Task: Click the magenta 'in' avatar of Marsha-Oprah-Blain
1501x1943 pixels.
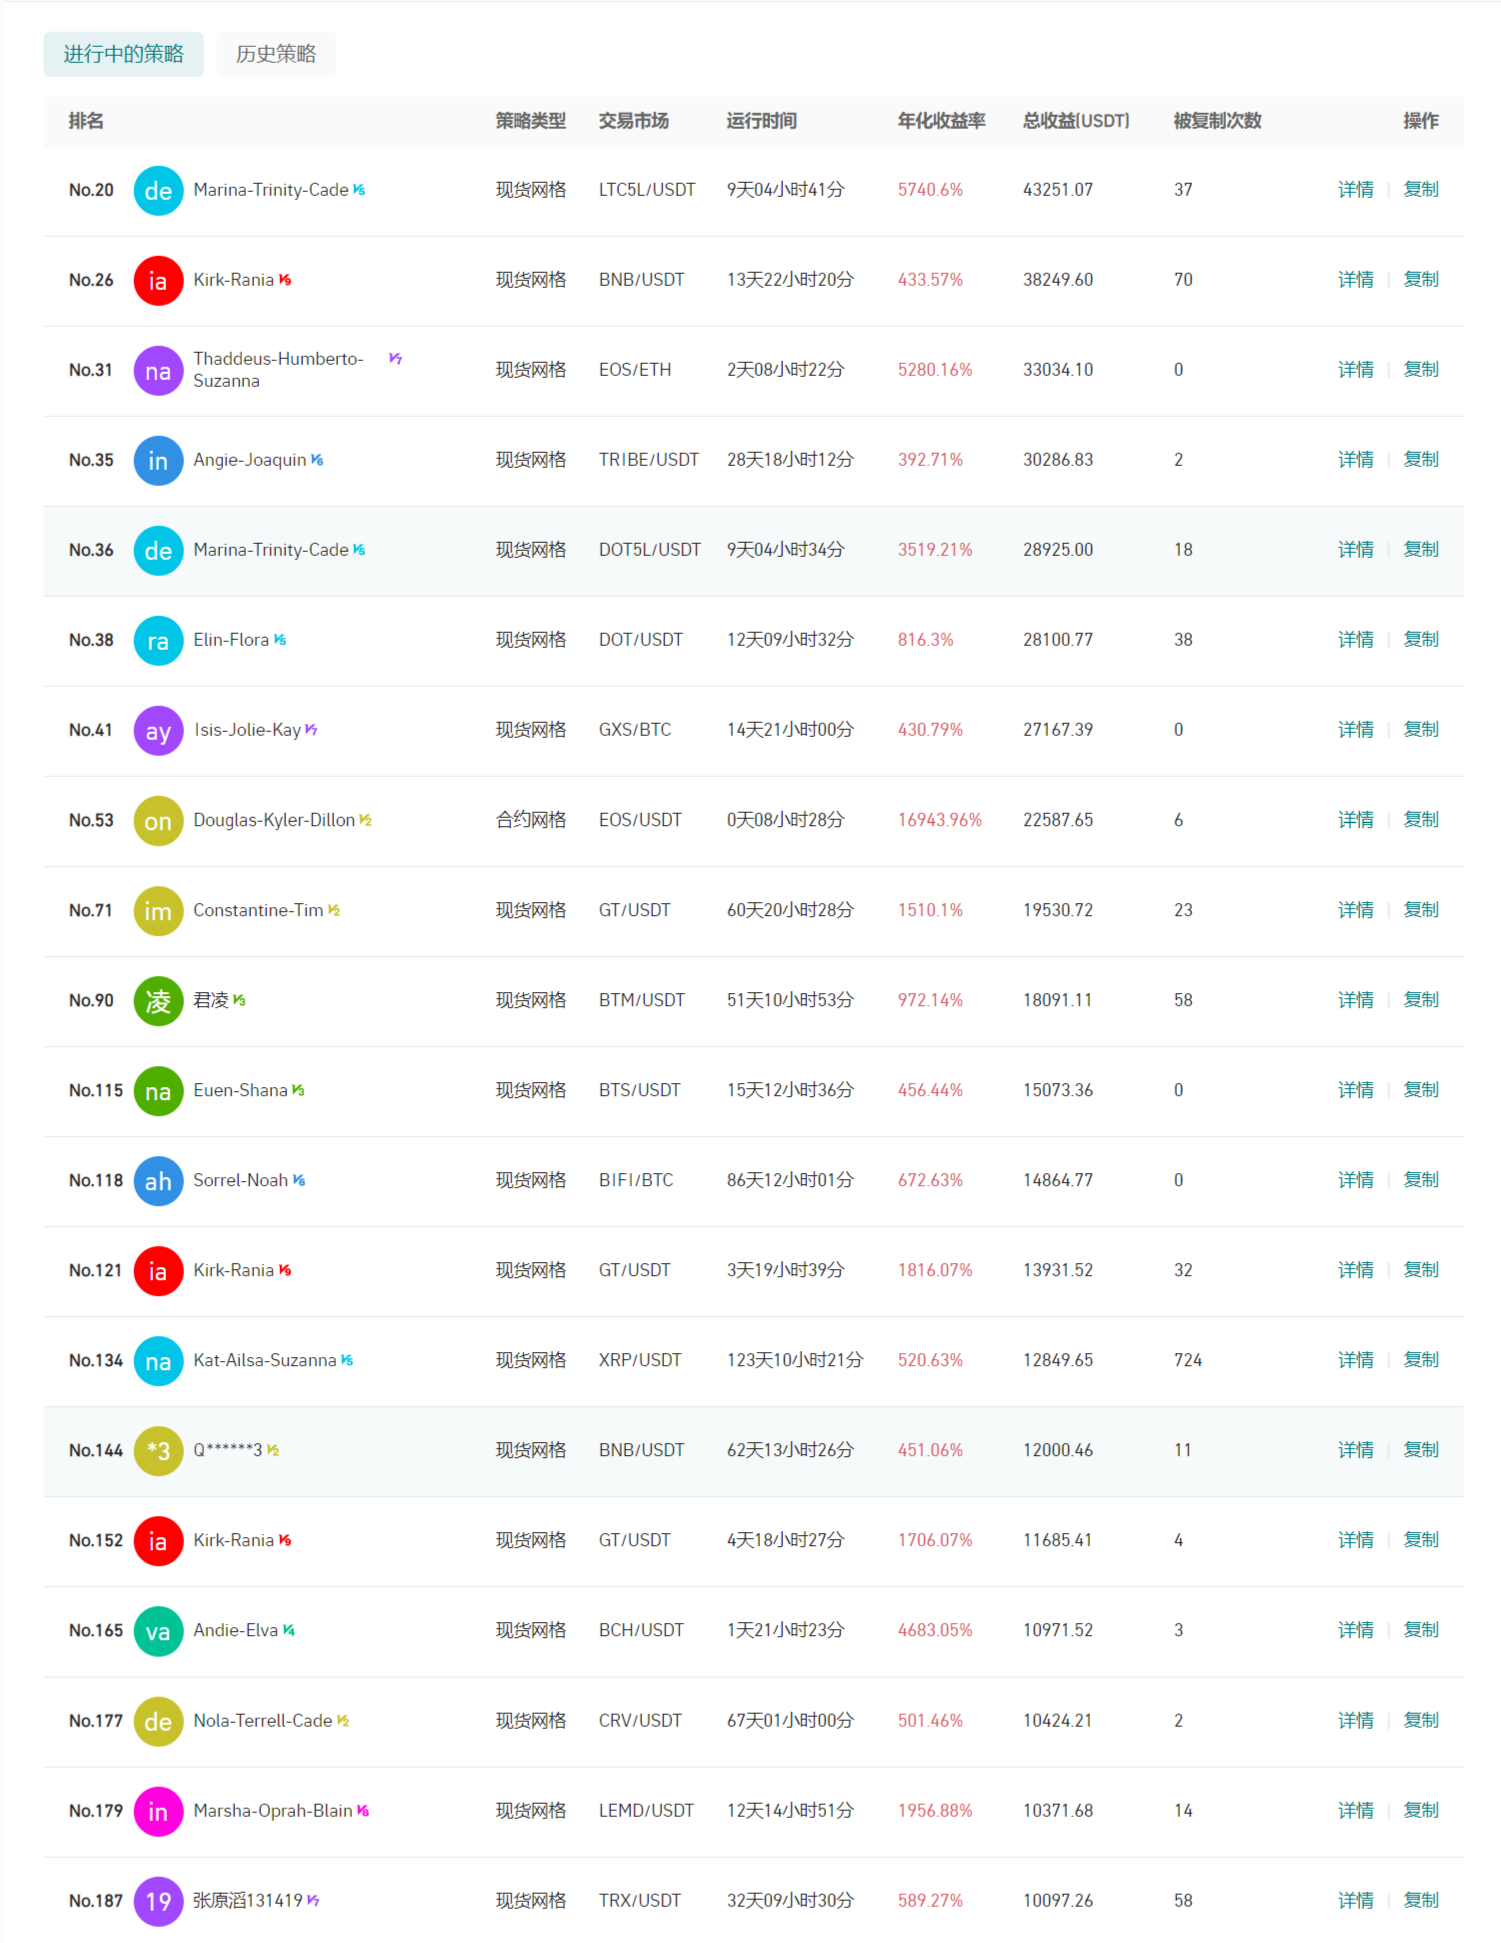Action: [158, 1810]
